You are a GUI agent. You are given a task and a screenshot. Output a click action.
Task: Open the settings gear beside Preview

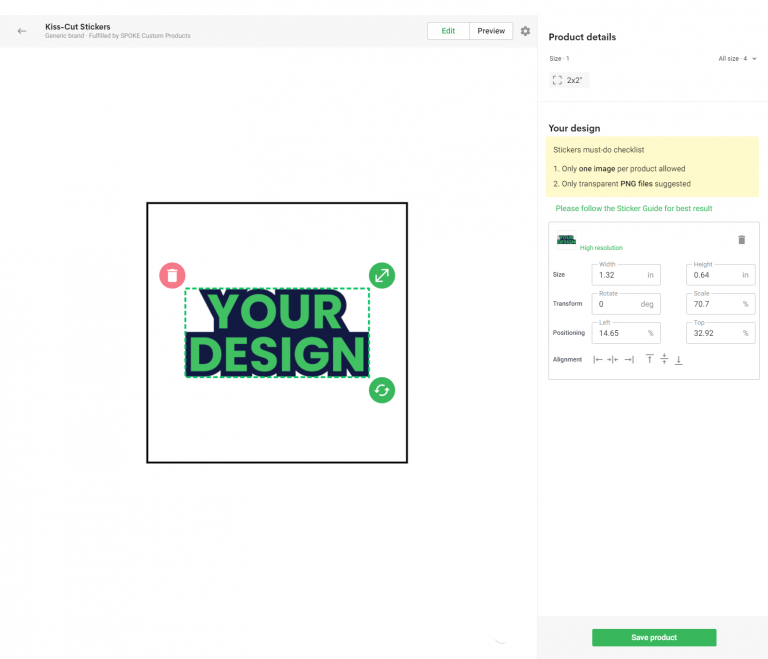pyautogui.click(x=525, y=31)
